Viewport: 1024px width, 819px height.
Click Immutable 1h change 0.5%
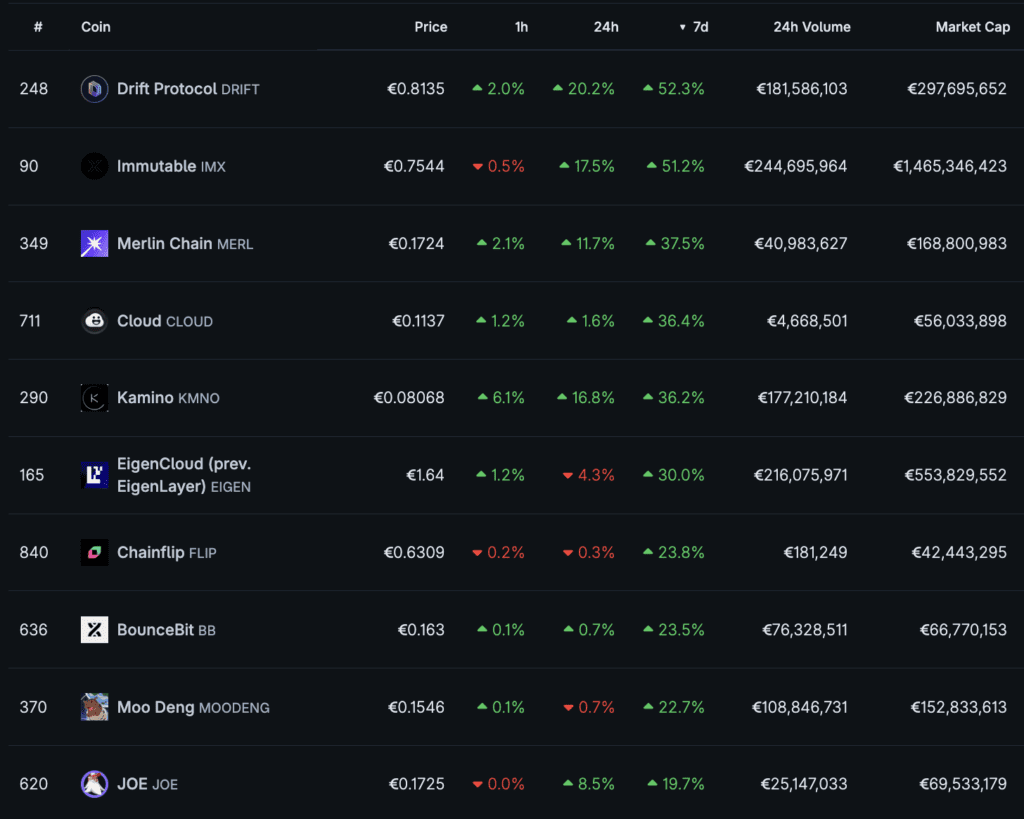(498, 166)
